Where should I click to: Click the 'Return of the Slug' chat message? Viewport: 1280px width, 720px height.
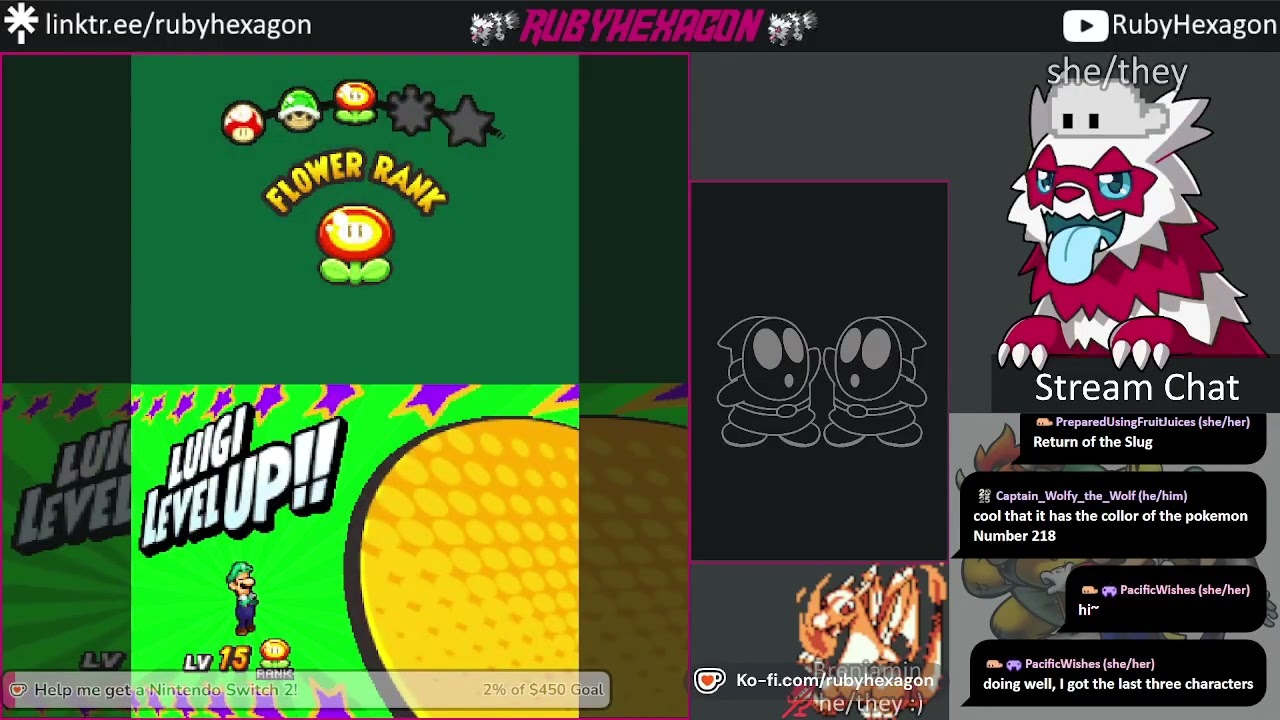(1093, 442)
